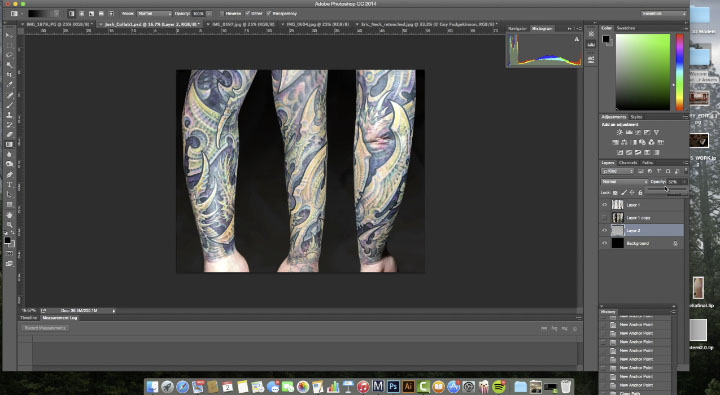Open layer filter Kind dropdown
The image size is (720, 395).
pos(618,171)
